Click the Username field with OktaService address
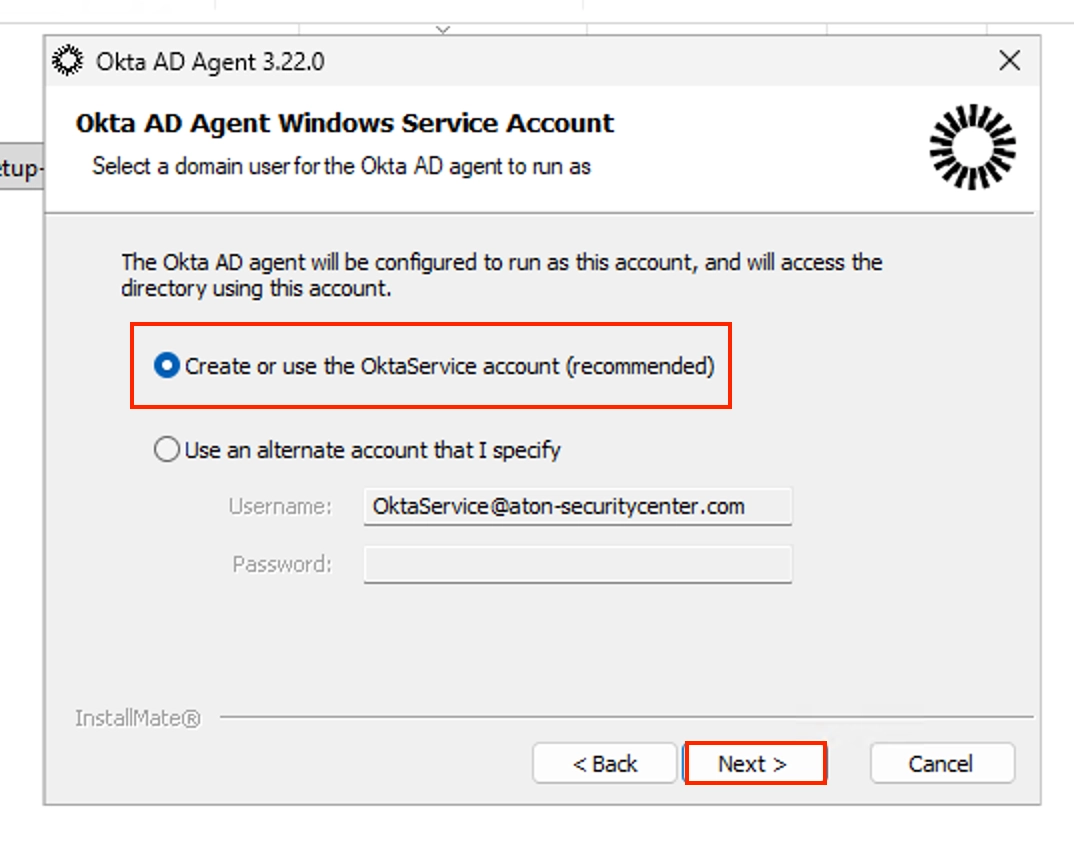Image resolution: width=1074 pixels, height=842 pixels. coord(577,506)
